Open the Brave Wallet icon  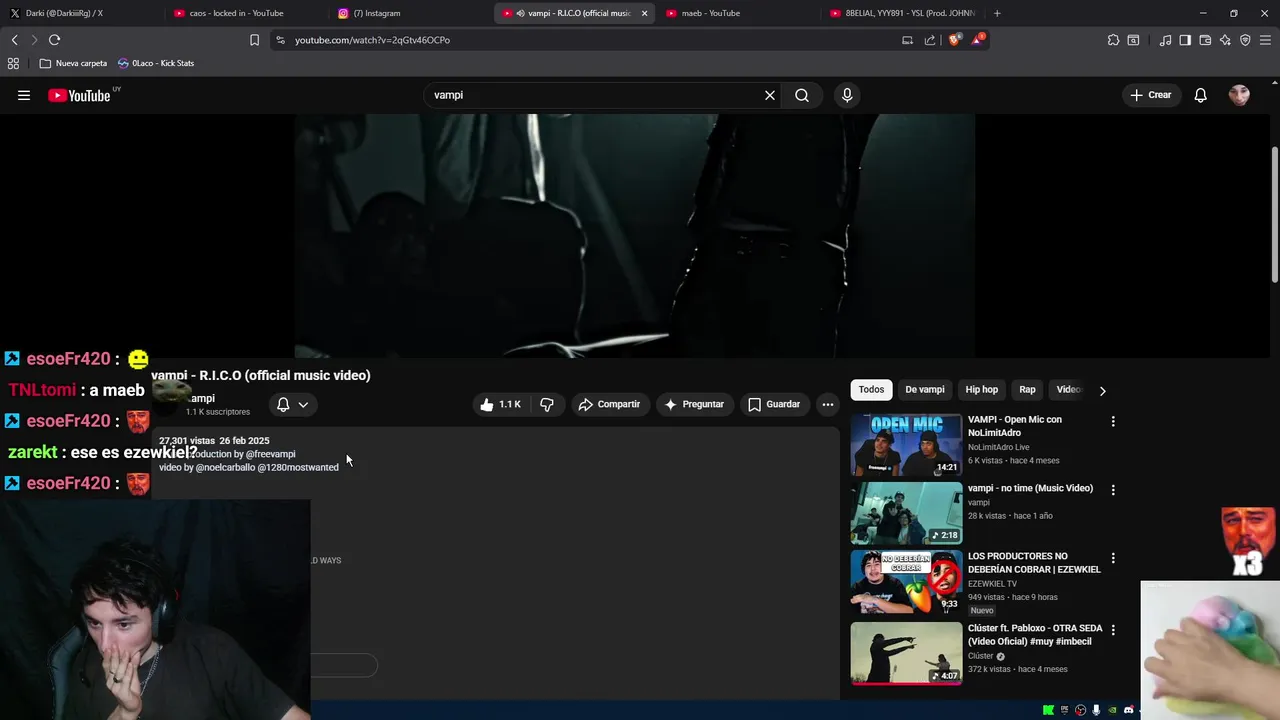1205,40
